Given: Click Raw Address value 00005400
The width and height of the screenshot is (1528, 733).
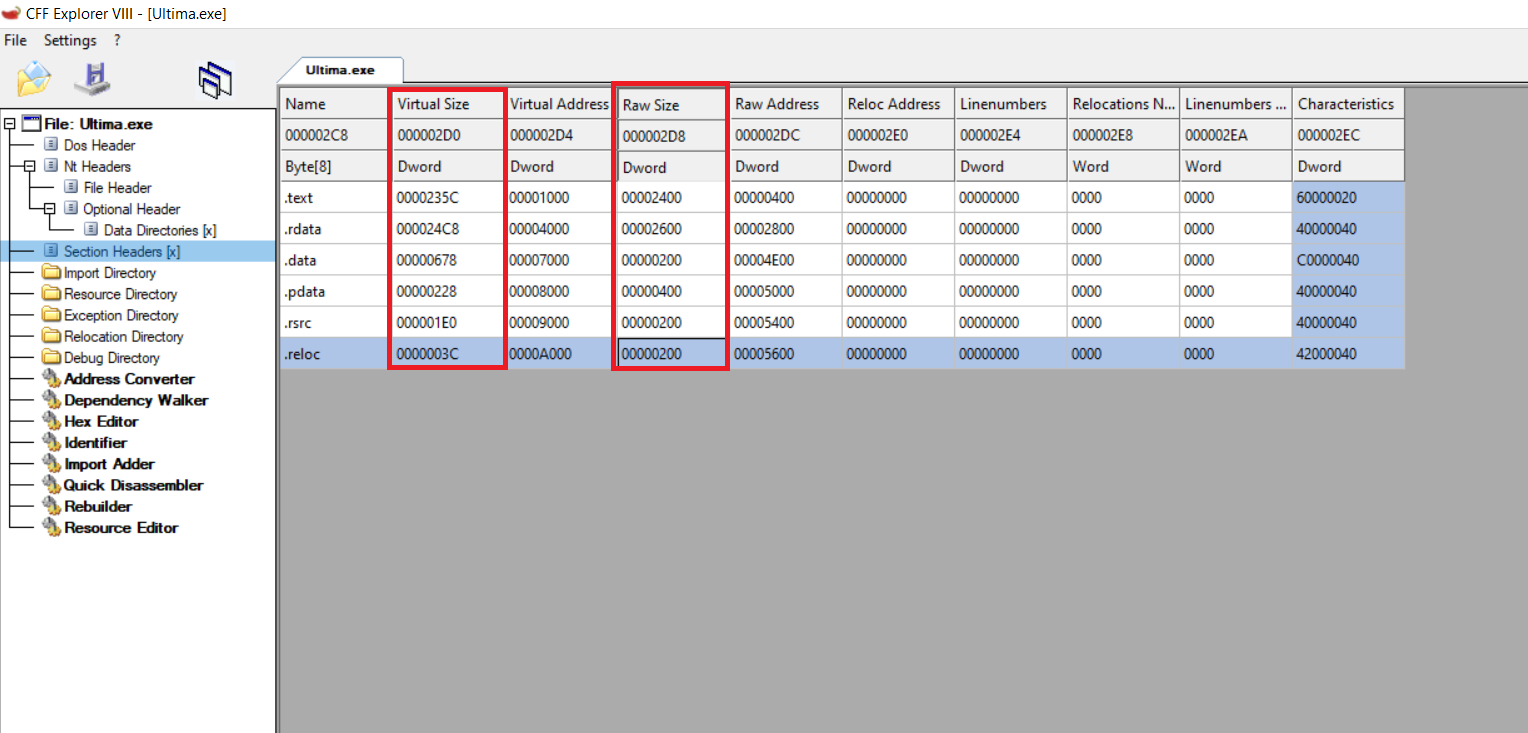Looking at the screenshot, I should click(x=785, y=322).
